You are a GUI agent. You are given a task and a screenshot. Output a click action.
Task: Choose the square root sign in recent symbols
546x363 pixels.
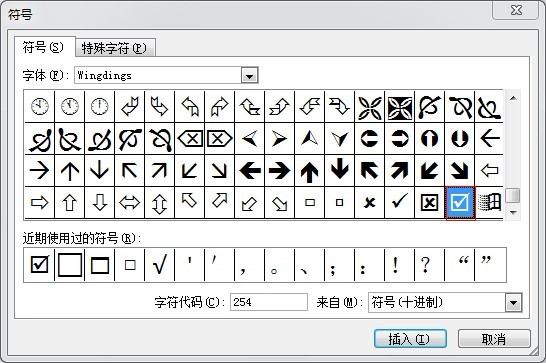coord(159,265)
